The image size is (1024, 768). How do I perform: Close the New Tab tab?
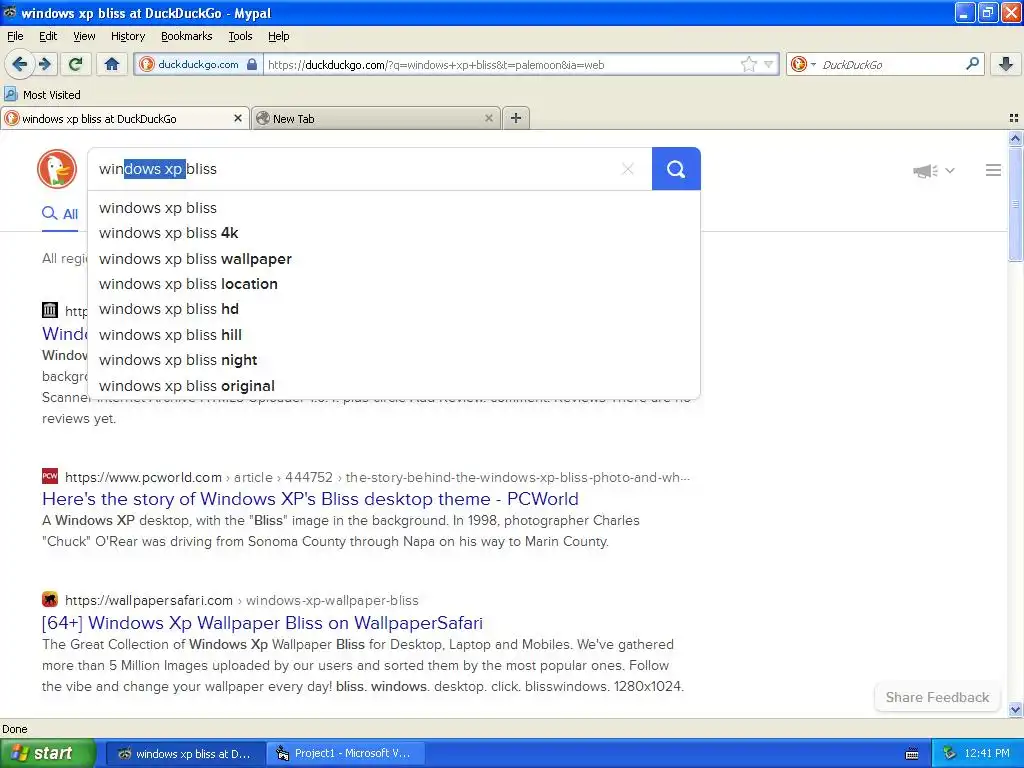tap(488, 118)
